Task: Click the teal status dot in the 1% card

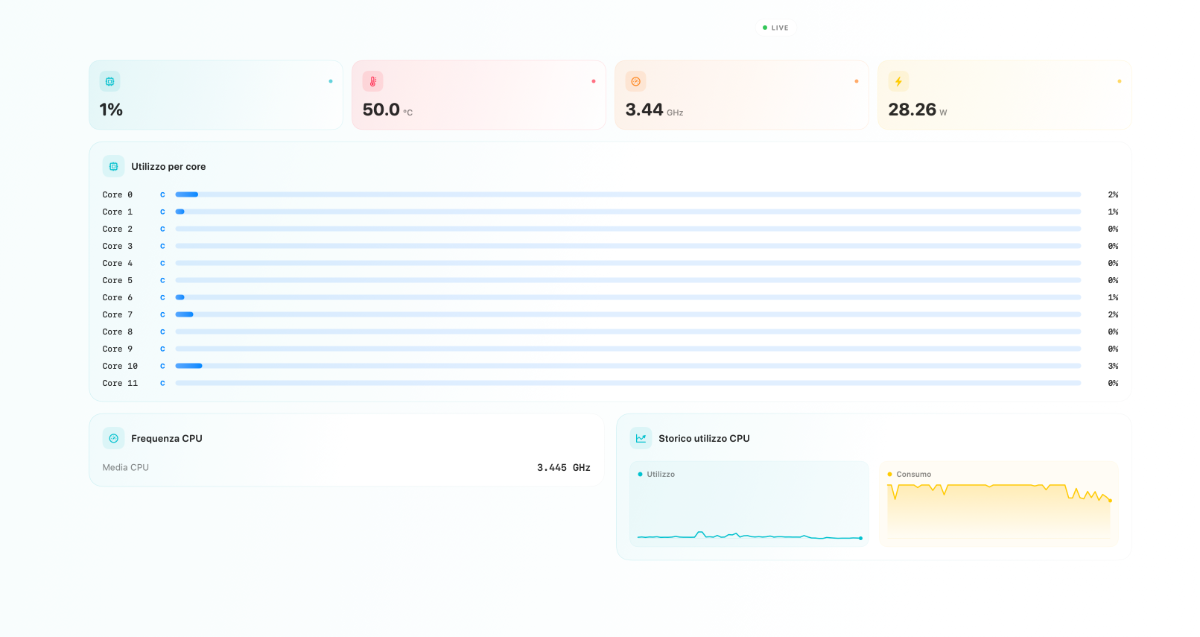Action: coord(331,81)
